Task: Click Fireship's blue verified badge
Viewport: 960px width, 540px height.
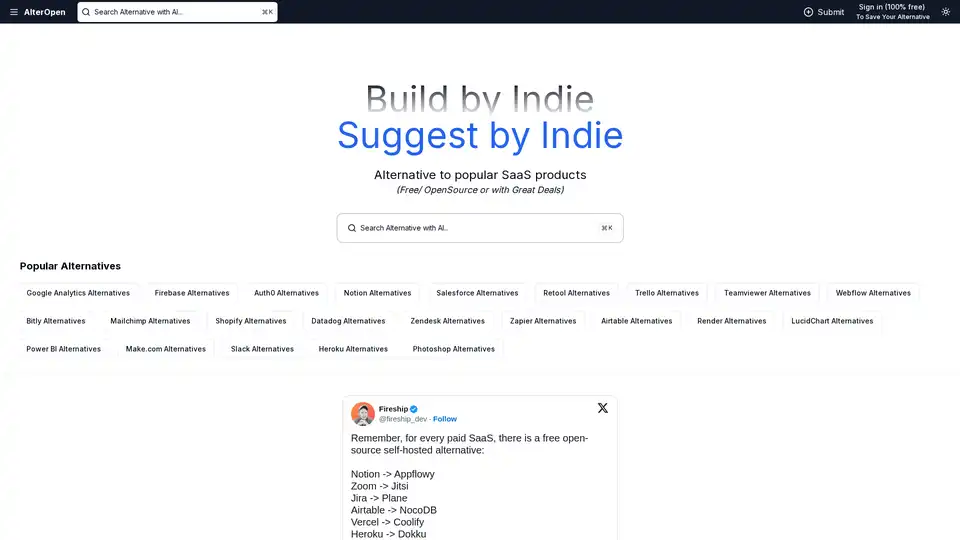Action: coord(414,409)
